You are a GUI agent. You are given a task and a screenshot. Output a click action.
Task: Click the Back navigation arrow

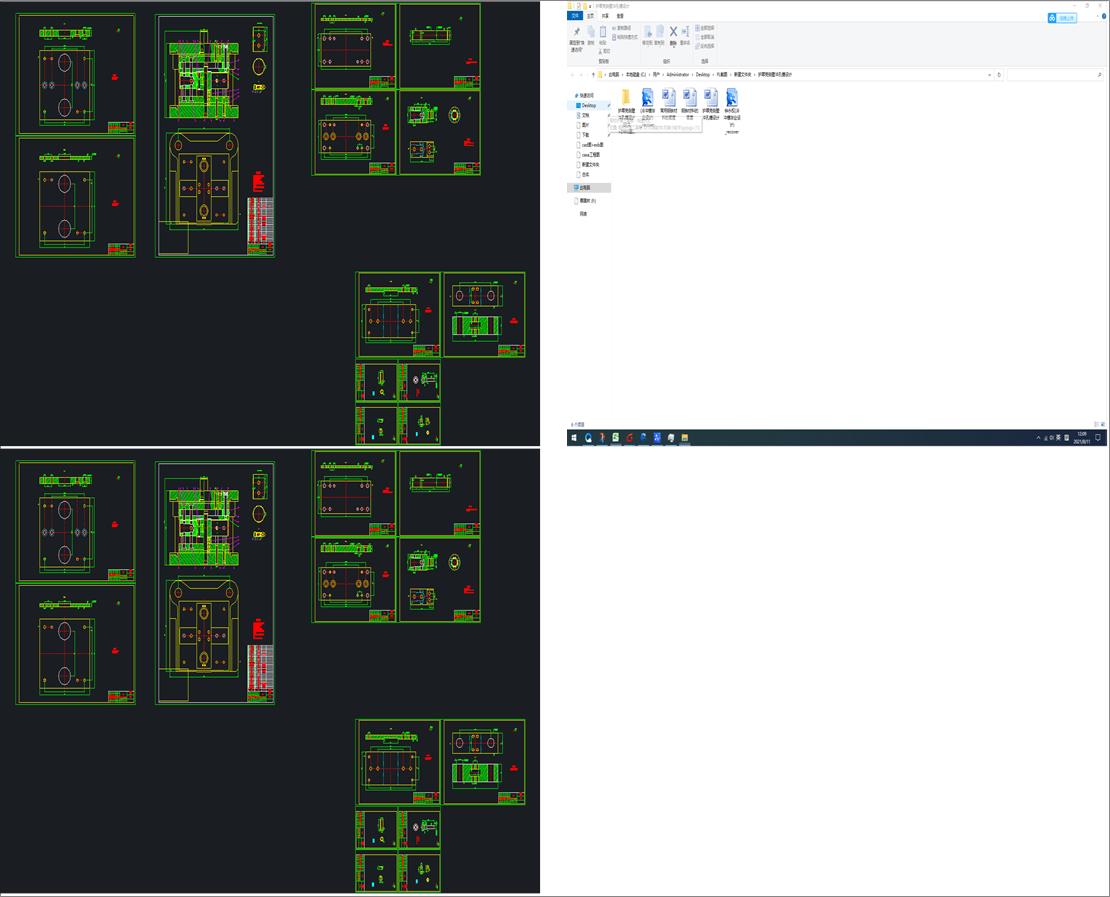pyautogui.click(x=572, y=74)
